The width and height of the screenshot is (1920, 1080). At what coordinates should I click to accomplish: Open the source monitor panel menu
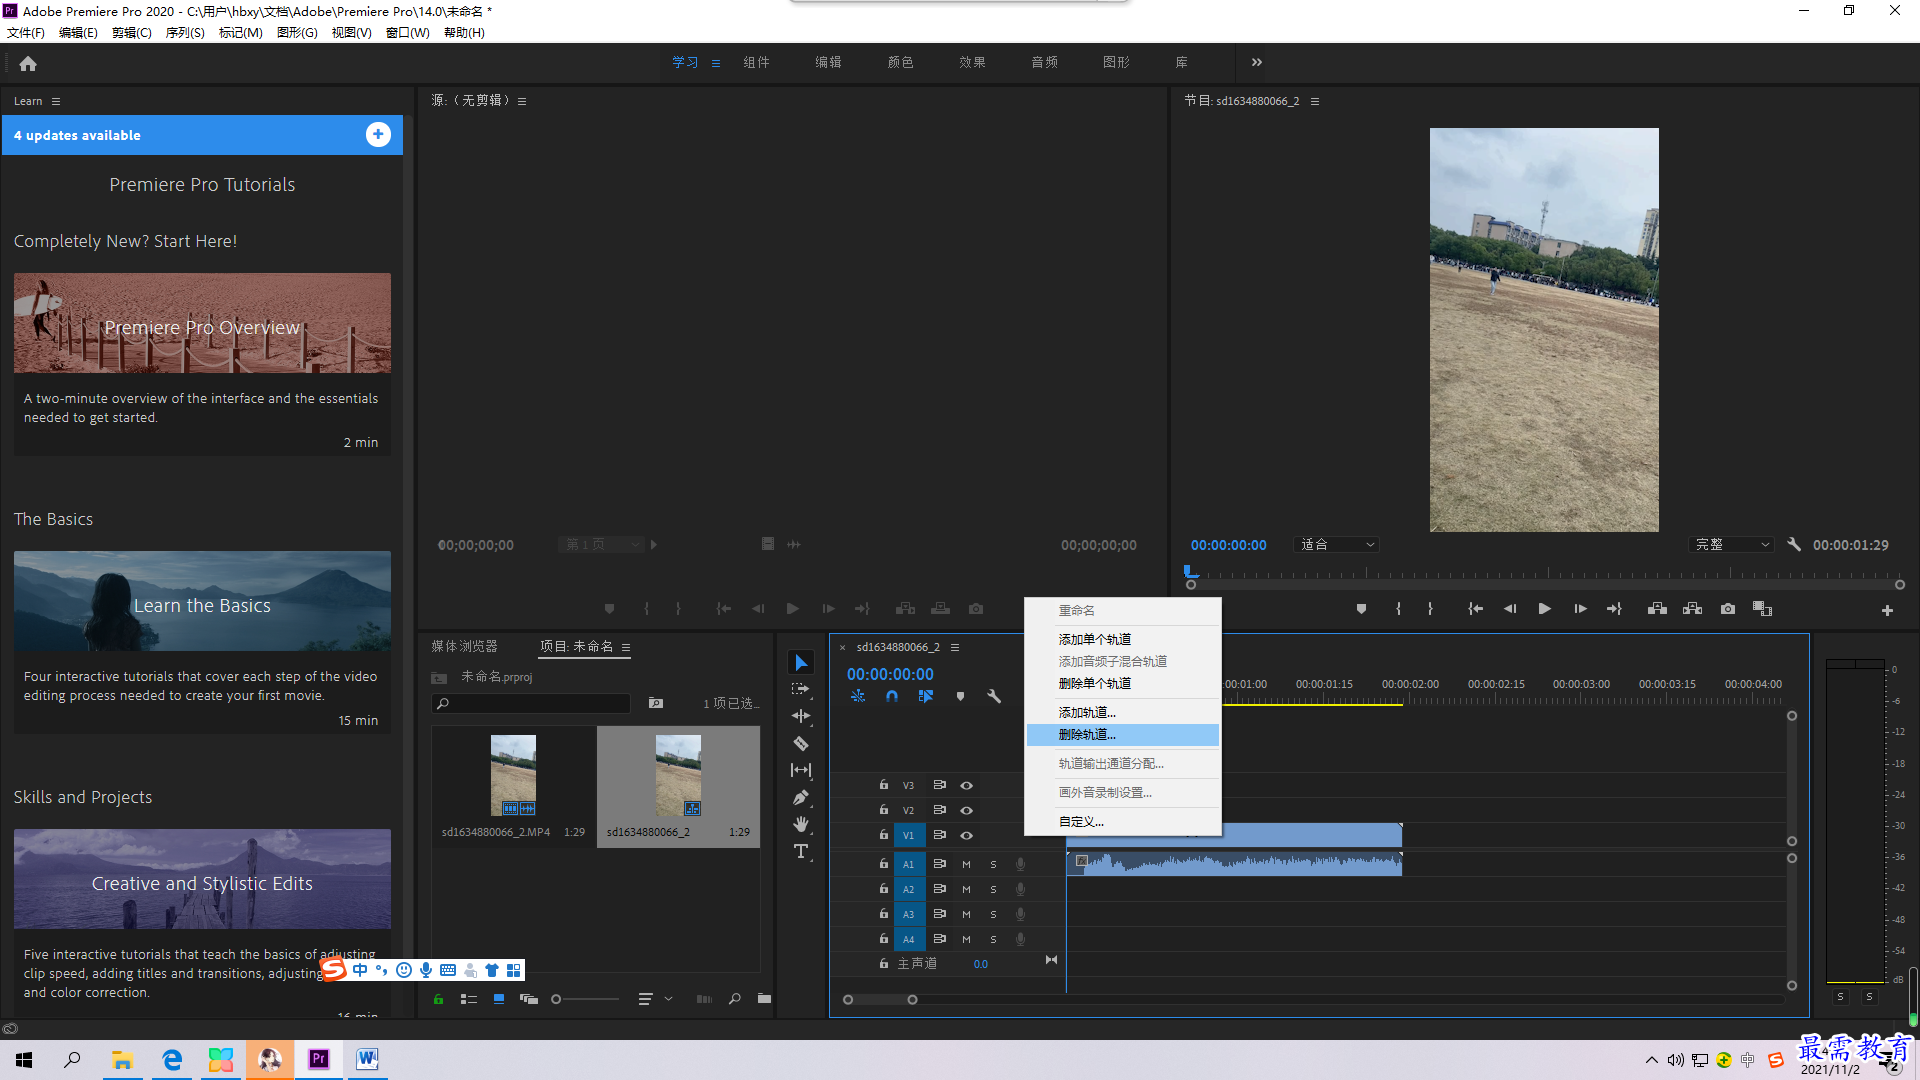click(522, 101)
